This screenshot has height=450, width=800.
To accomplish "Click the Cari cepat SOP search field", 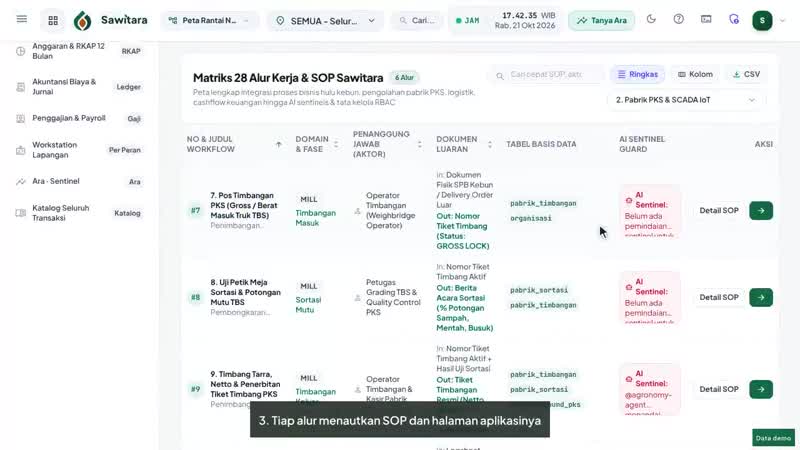I will tap(547, 74).
